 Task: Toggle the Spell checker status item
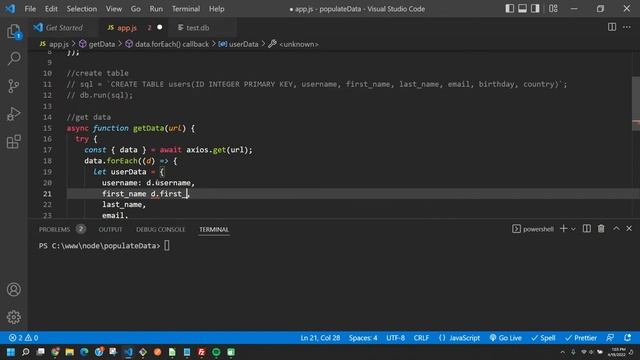click(543, 338)
